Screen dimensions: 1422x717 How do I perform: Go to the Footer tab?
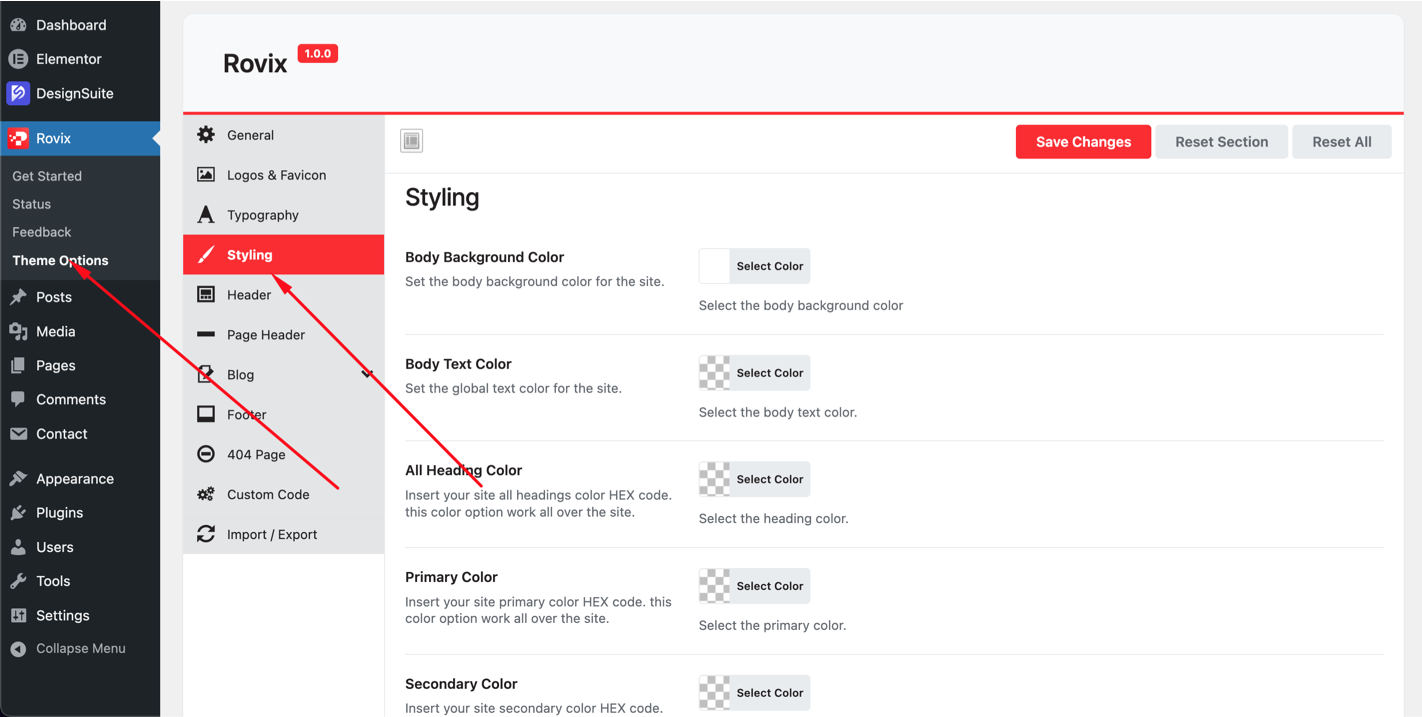(x=284, y=415)
